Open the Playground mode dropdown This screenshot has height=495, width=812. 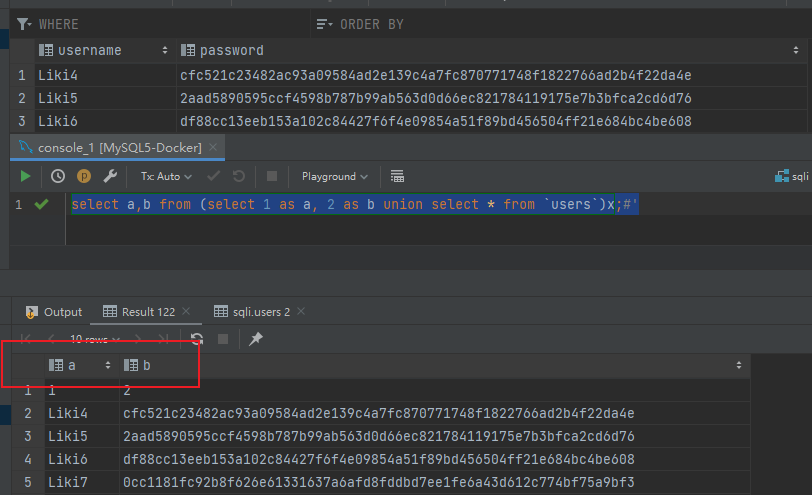334,176
